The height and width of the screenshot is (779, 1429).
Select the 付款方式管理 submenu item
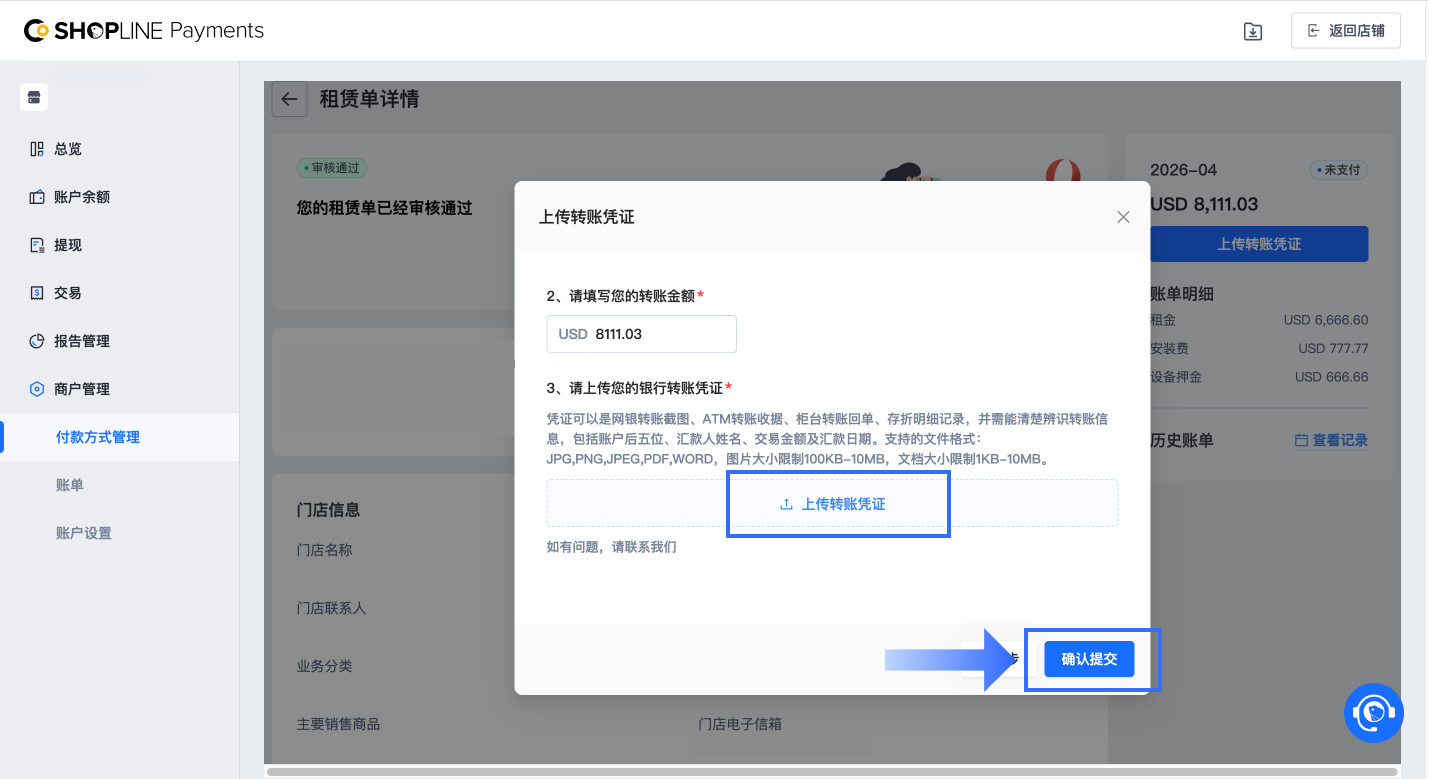98,437
